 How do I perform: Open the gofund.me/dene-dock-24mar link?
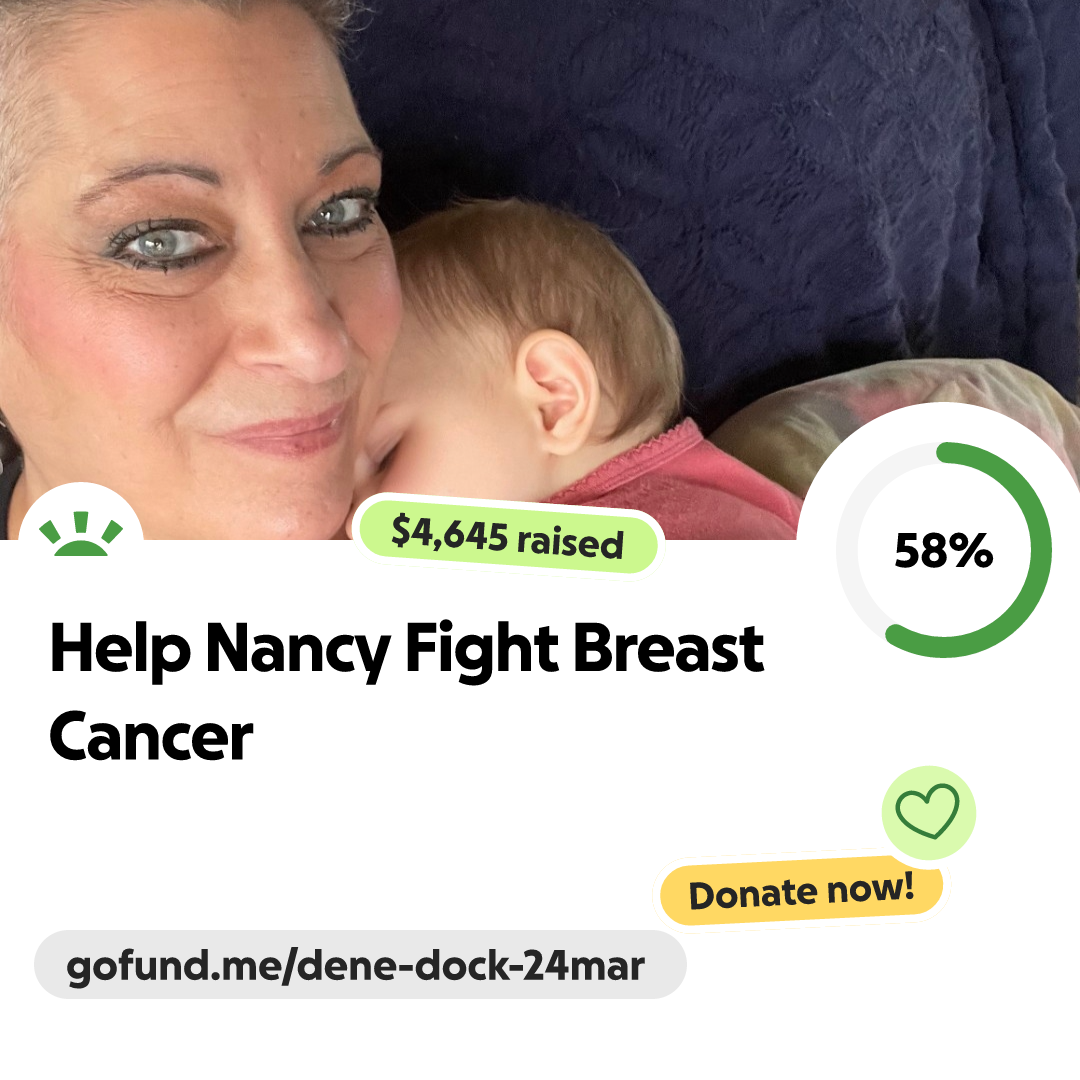355,966
